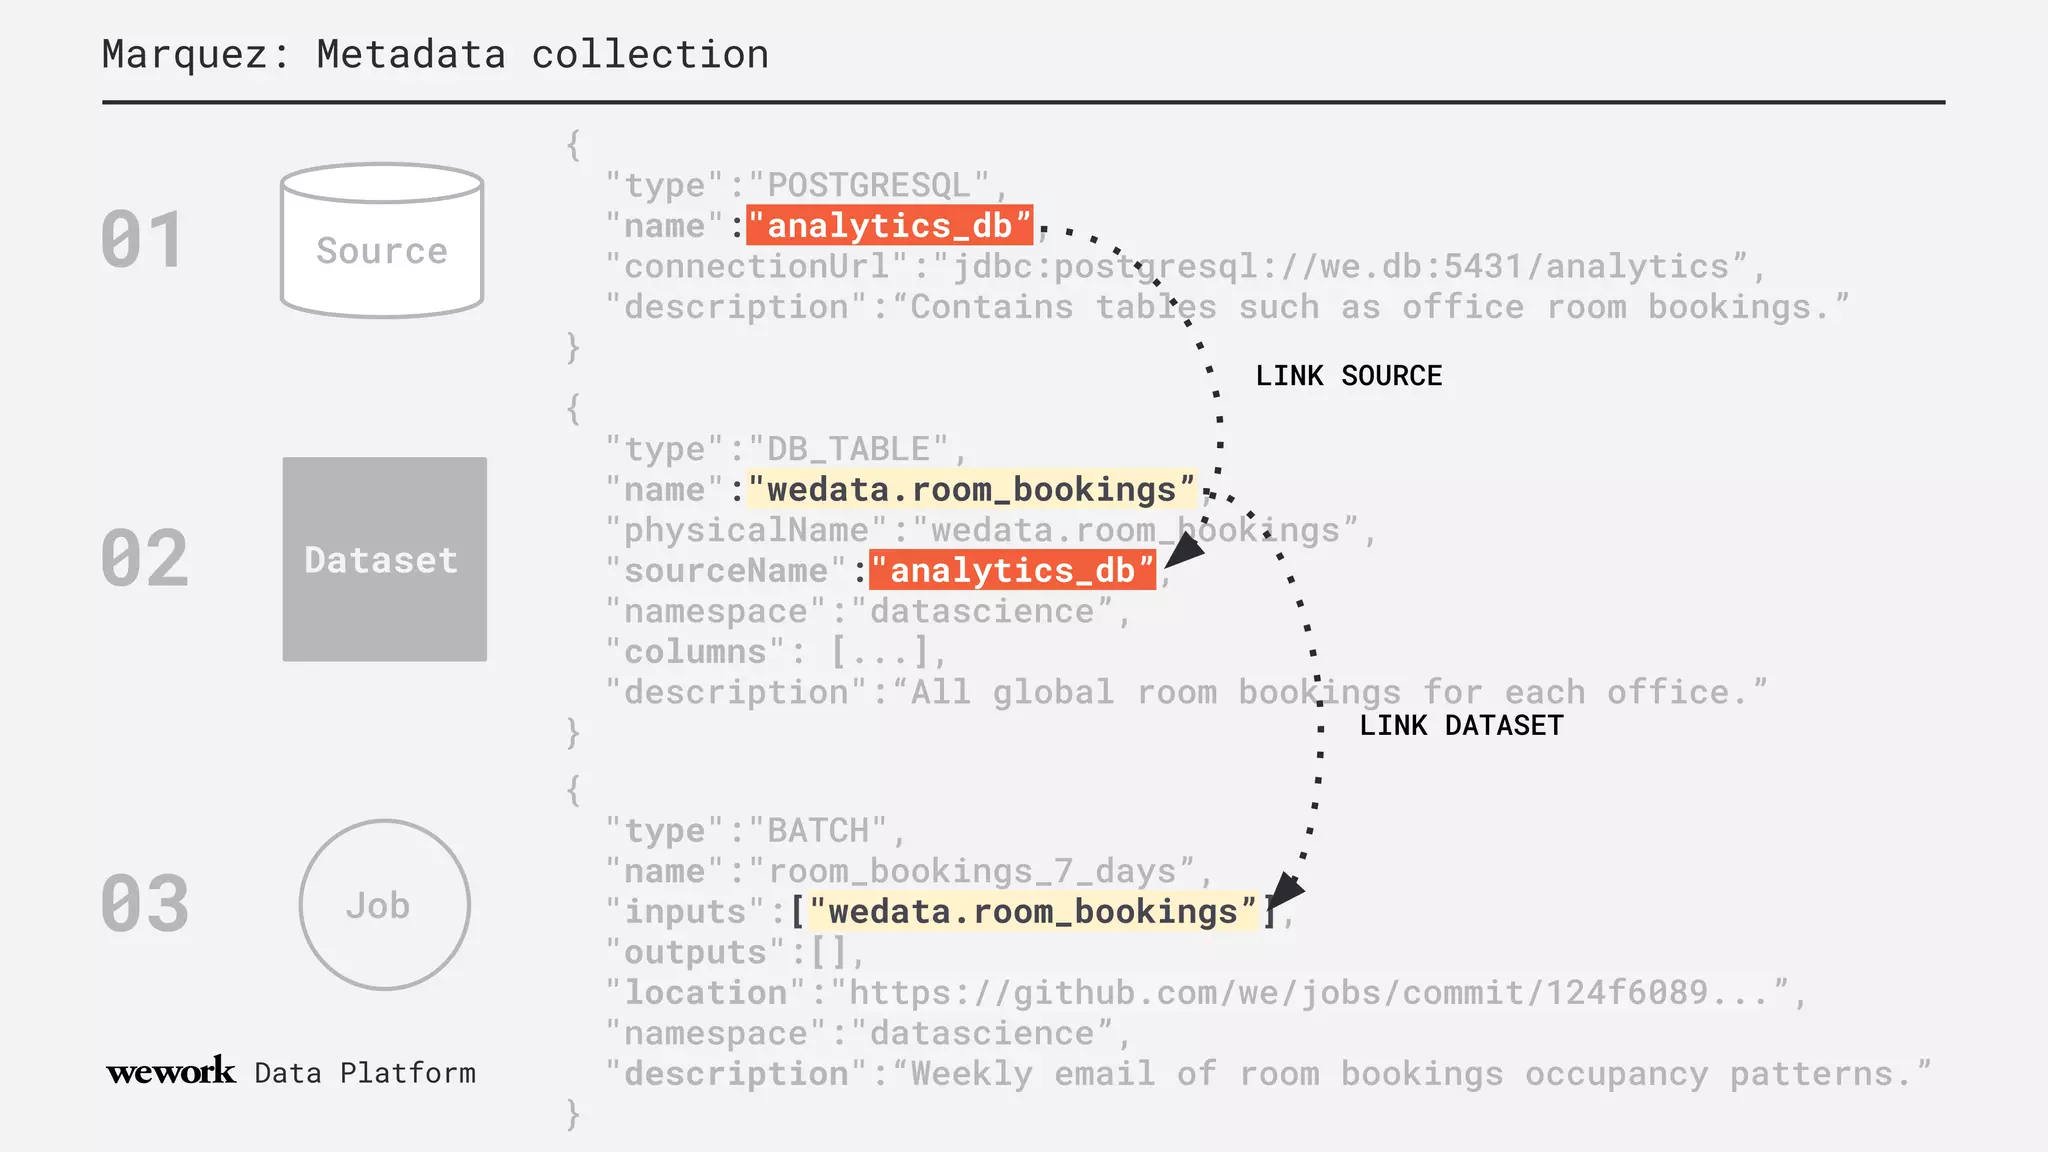This screenshot has width=2048, height=1152.
Task: Click the highlighted name value "wedata.room_bookings" in dataset block
Action: point(971,489)
